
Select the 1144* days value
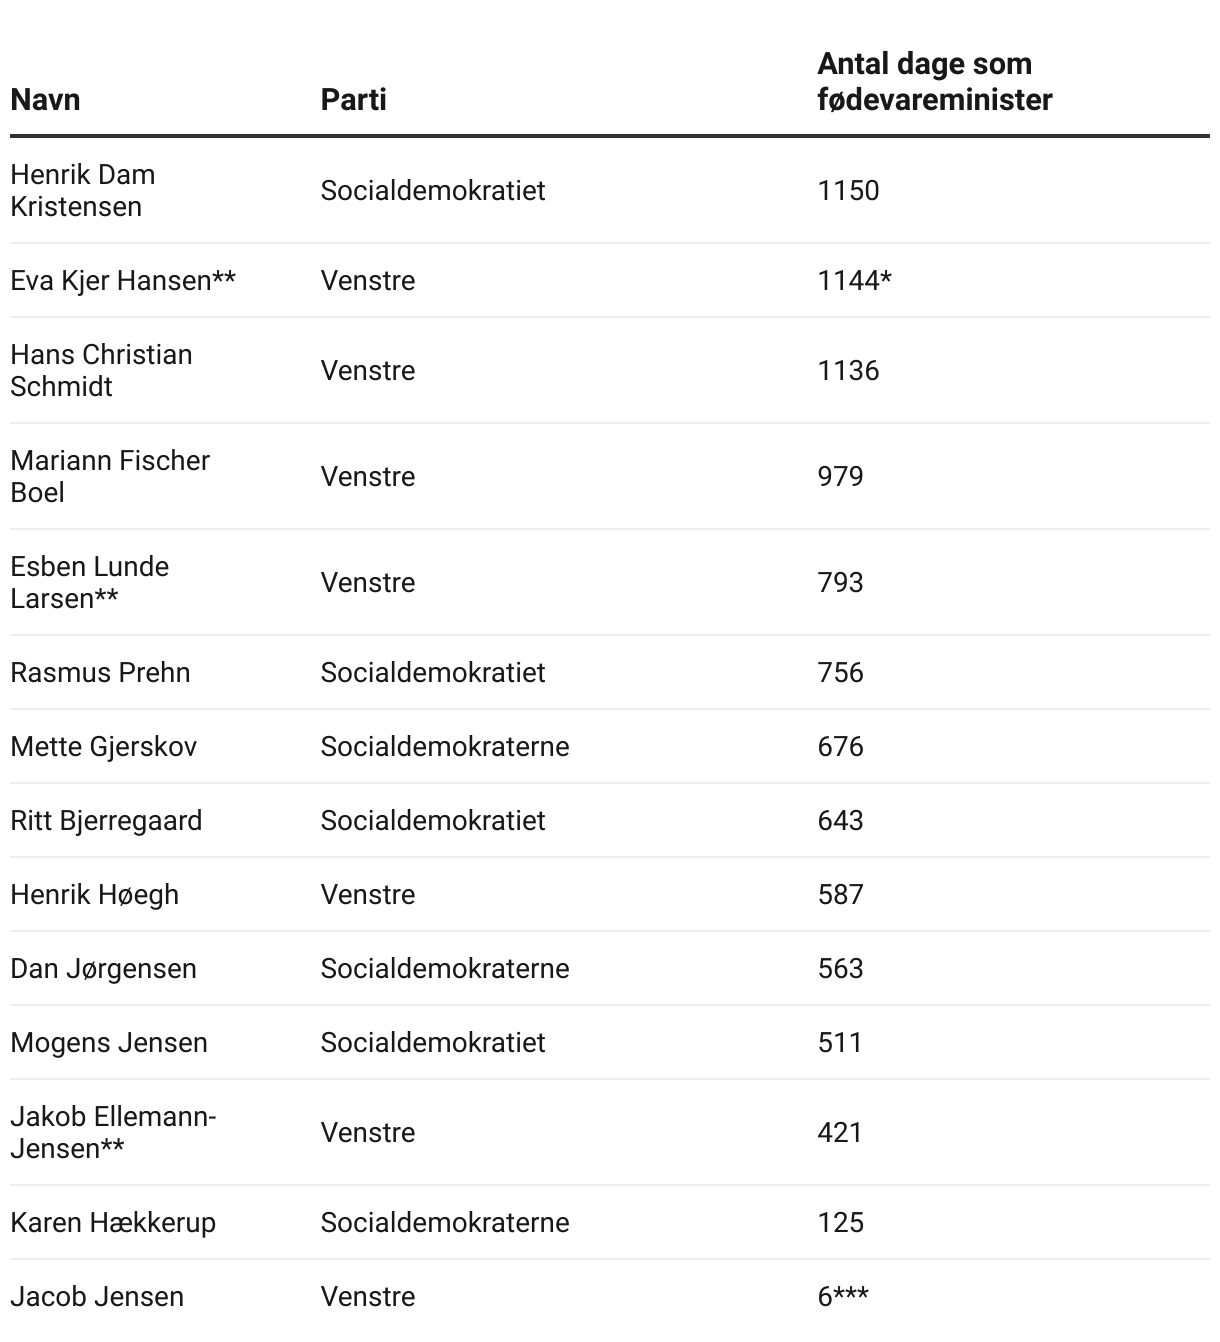(854, 280)
